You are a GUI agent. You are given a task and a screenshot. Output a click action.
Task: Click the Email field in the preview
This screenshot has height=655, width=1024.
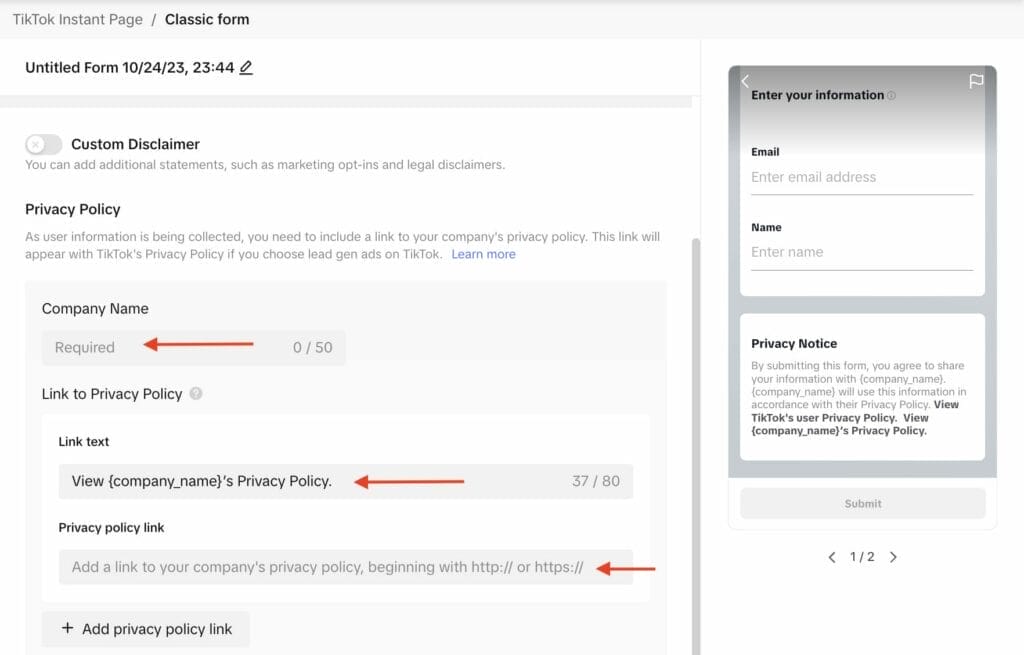click(x=861, y=178)
